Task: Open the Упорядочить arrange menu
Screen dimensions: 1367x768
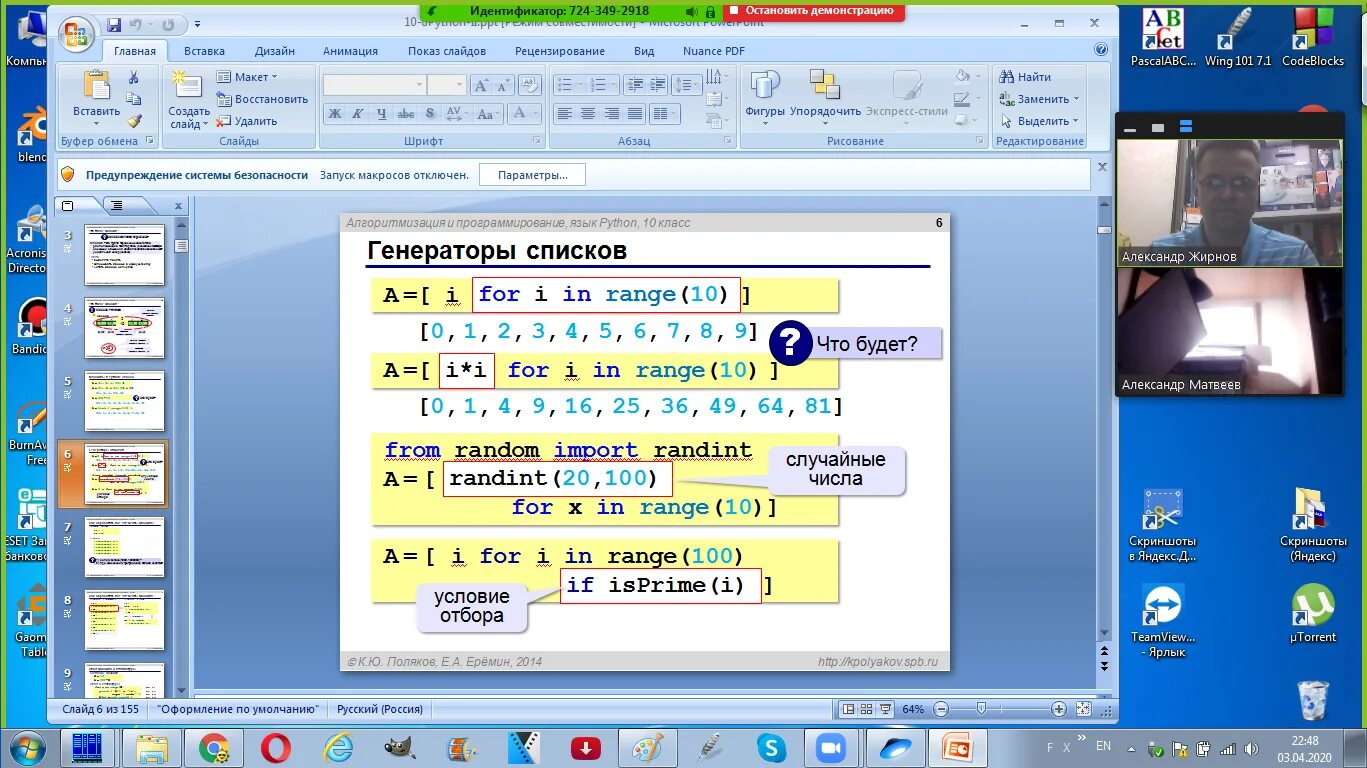Action: point(825,96)
